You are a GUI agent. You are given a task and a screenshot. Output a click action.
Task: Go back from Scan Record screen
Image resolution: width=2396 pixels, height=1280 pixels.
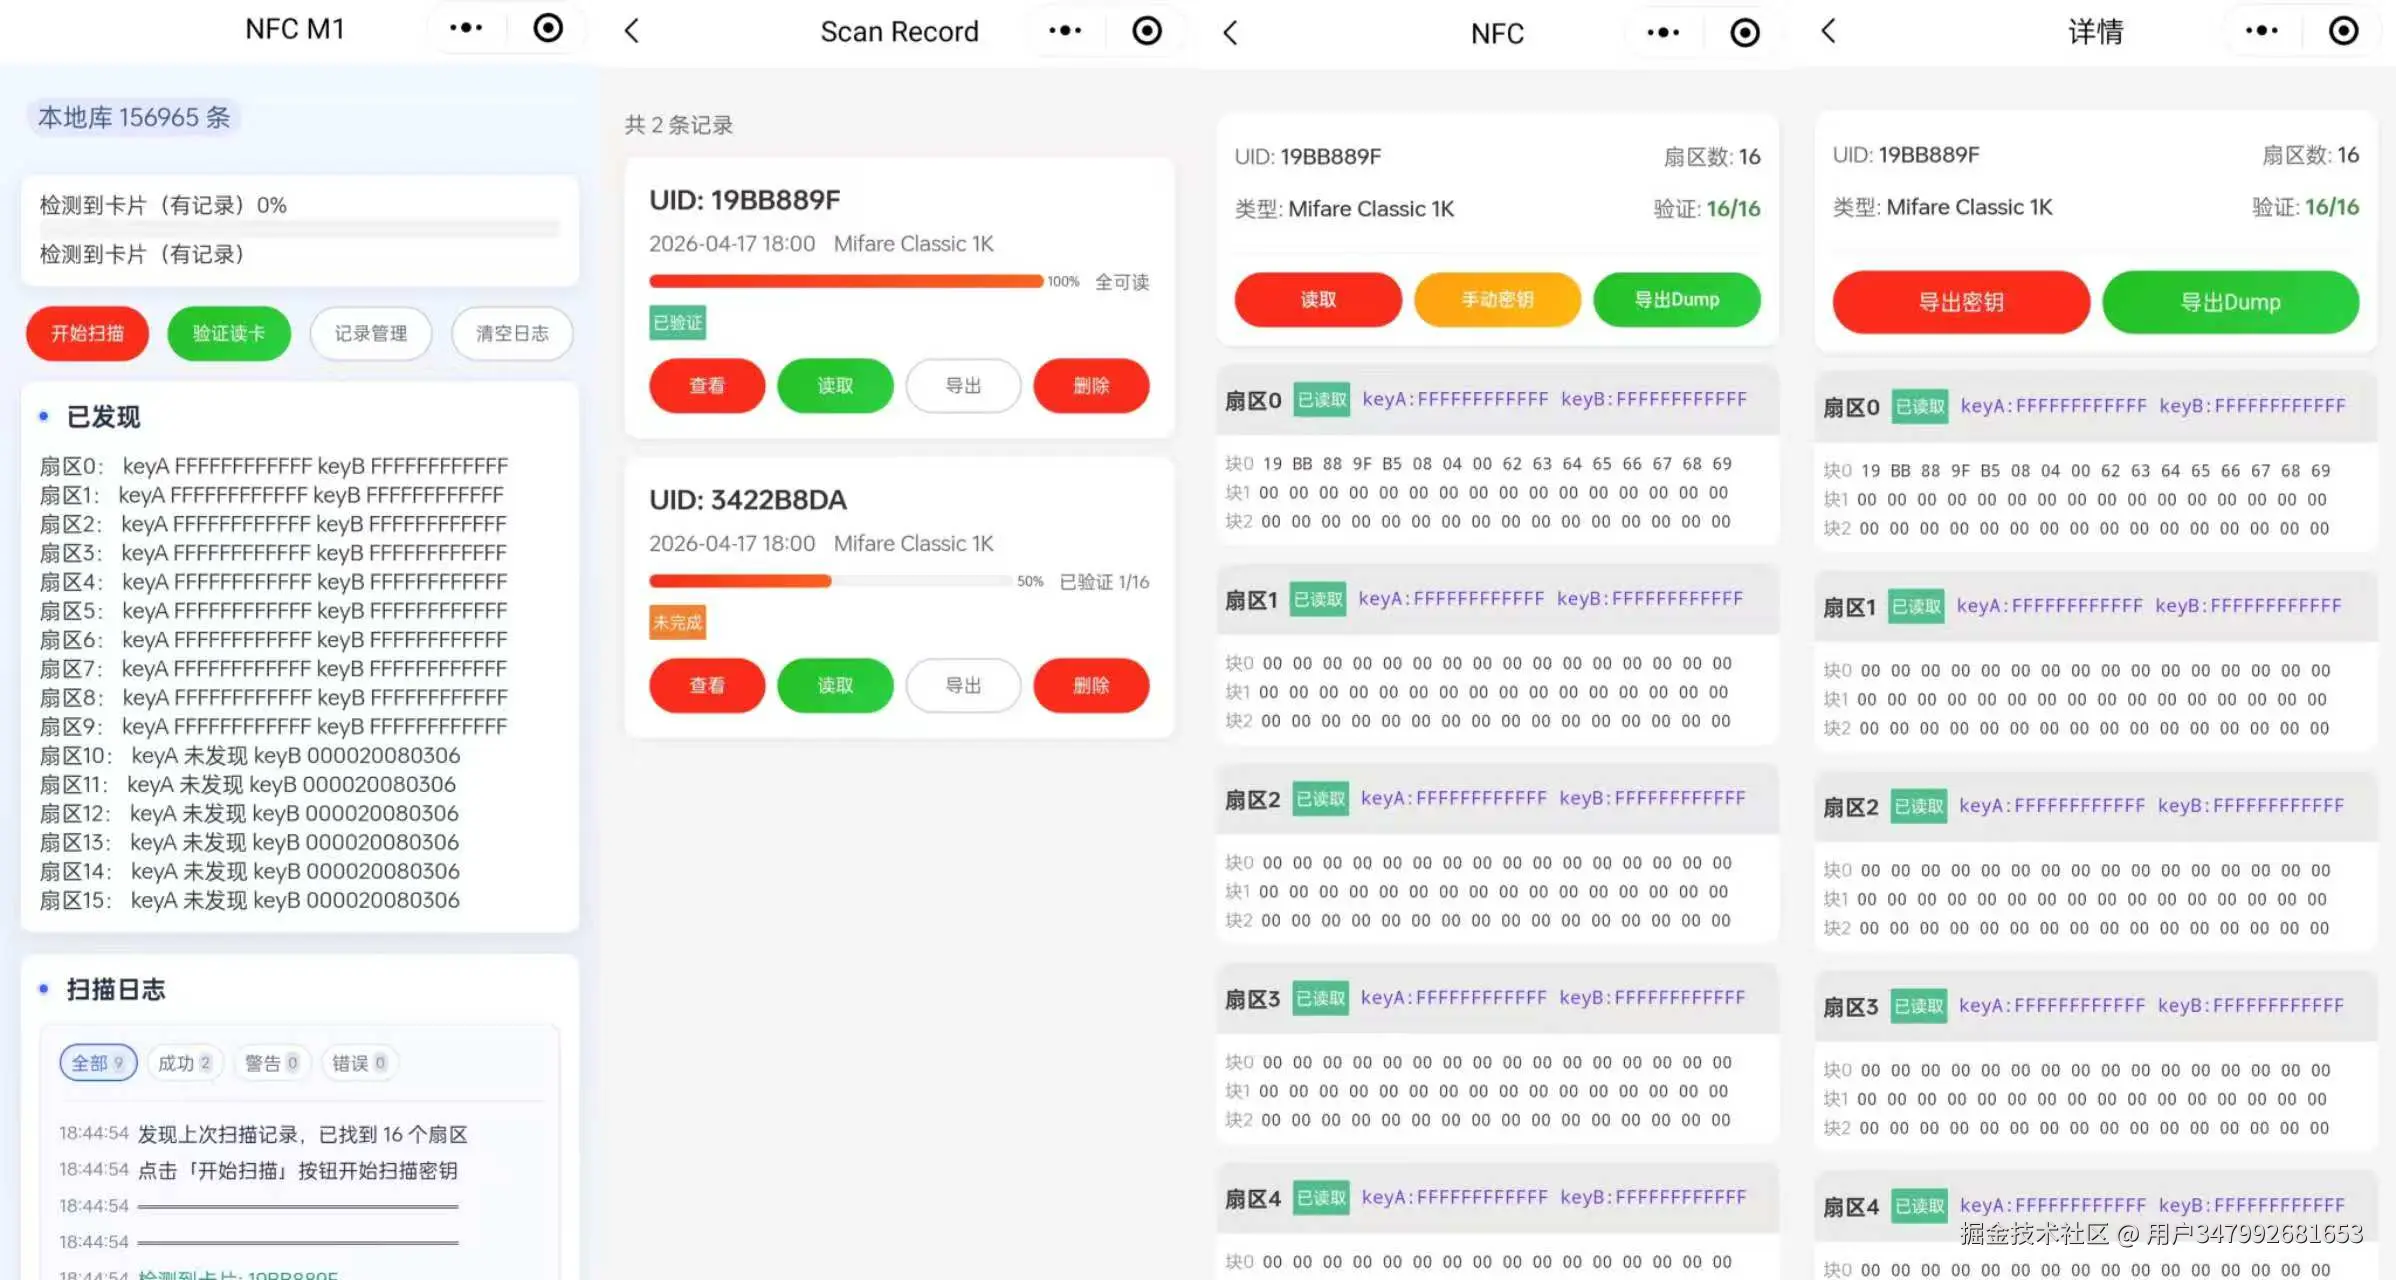click(x=631, y=31)
